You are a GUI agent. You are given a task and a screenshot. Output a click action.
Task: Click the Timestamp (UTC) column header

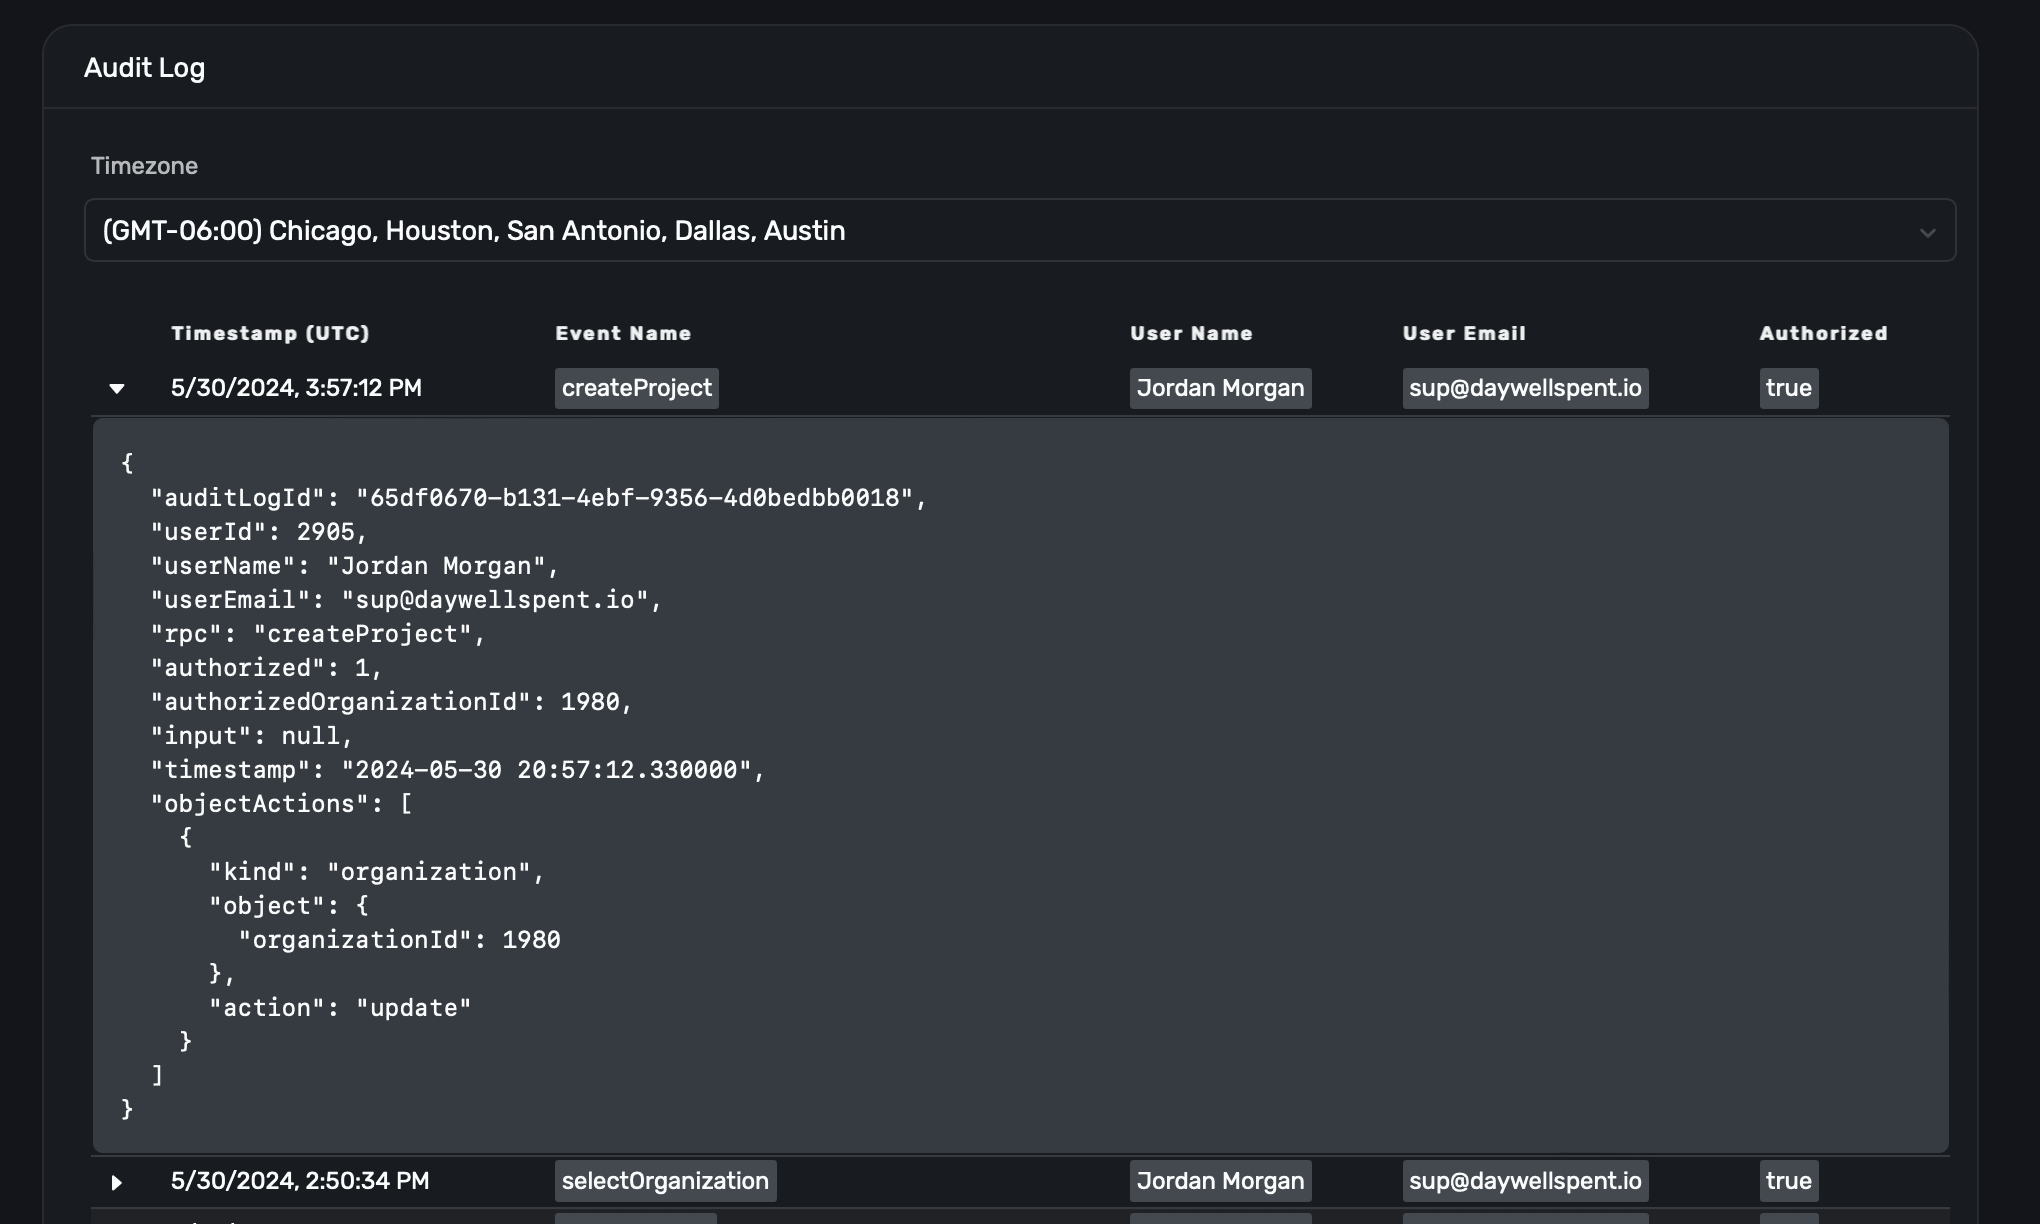tap(270, 333)
